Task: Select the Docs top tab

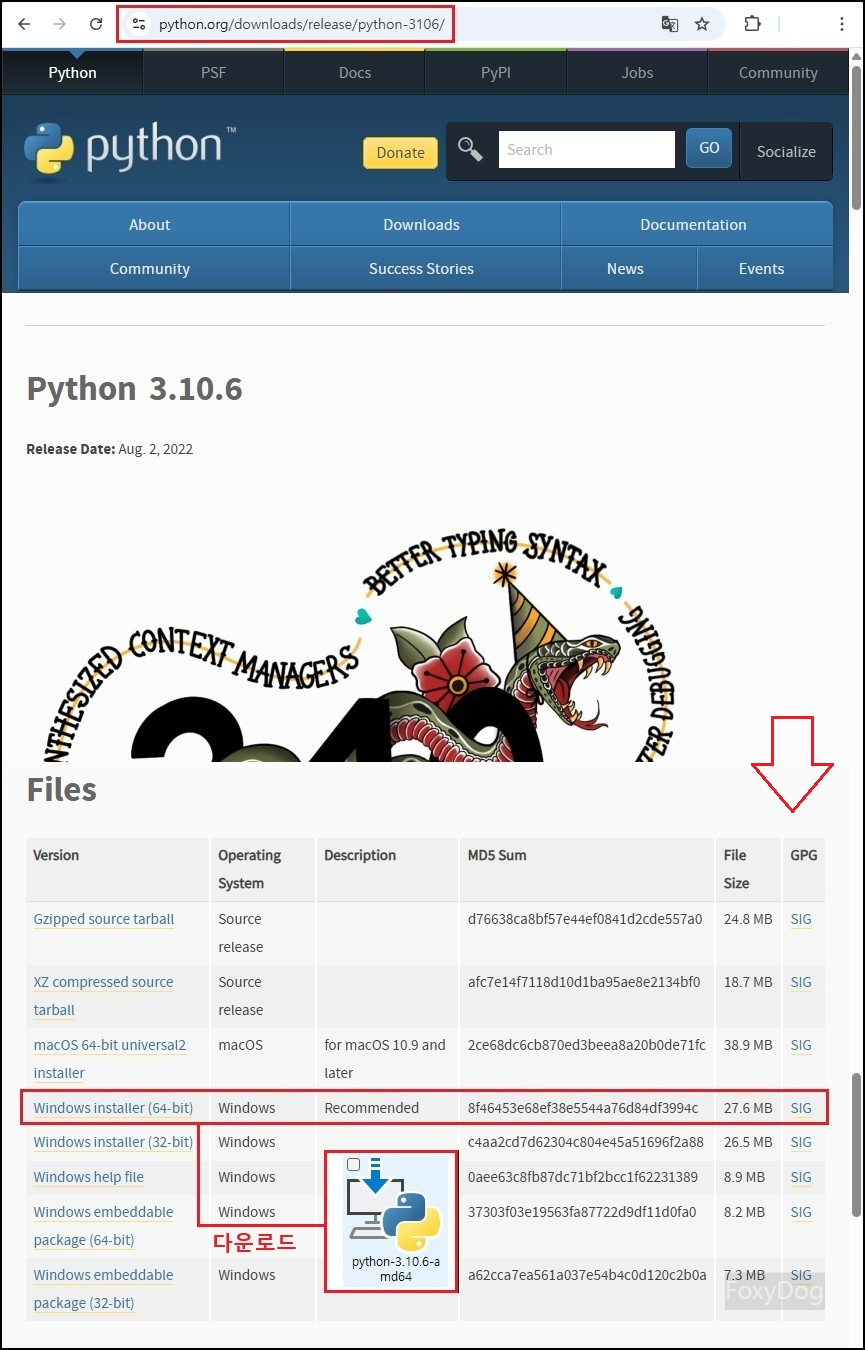Action: click(x=355, y=73)
